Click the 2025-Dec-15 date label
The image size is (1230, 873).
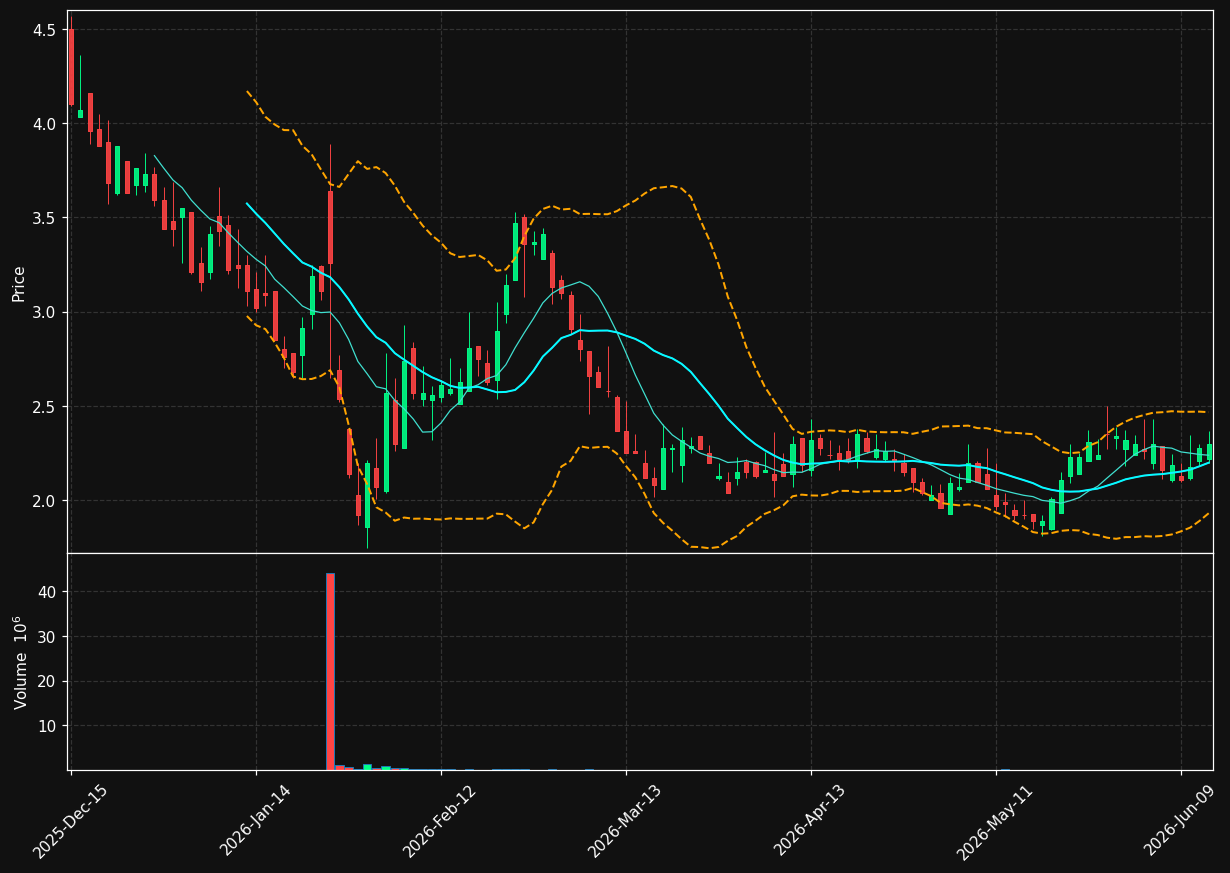[x=70, y=821]
